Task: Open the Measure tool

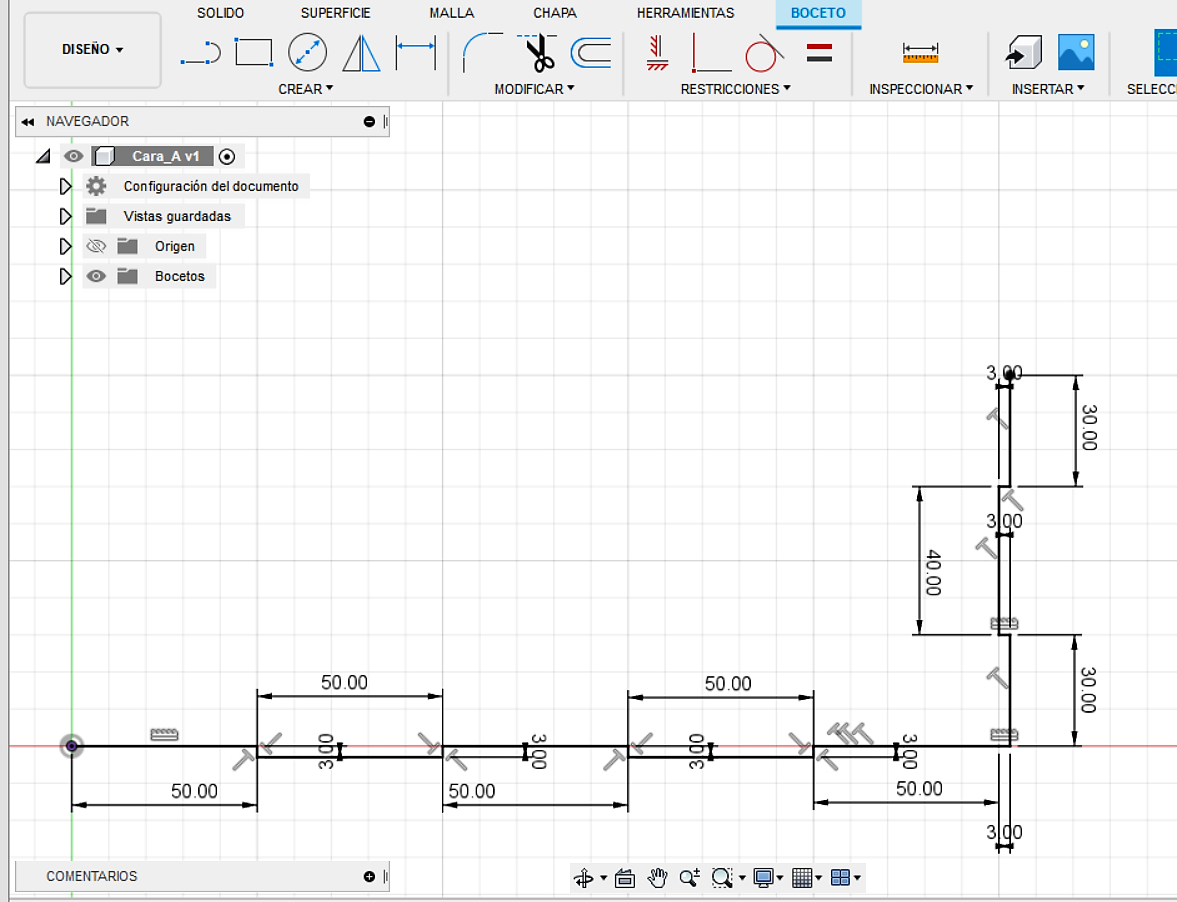Action: pyautogui.click(x=920, y=53)
